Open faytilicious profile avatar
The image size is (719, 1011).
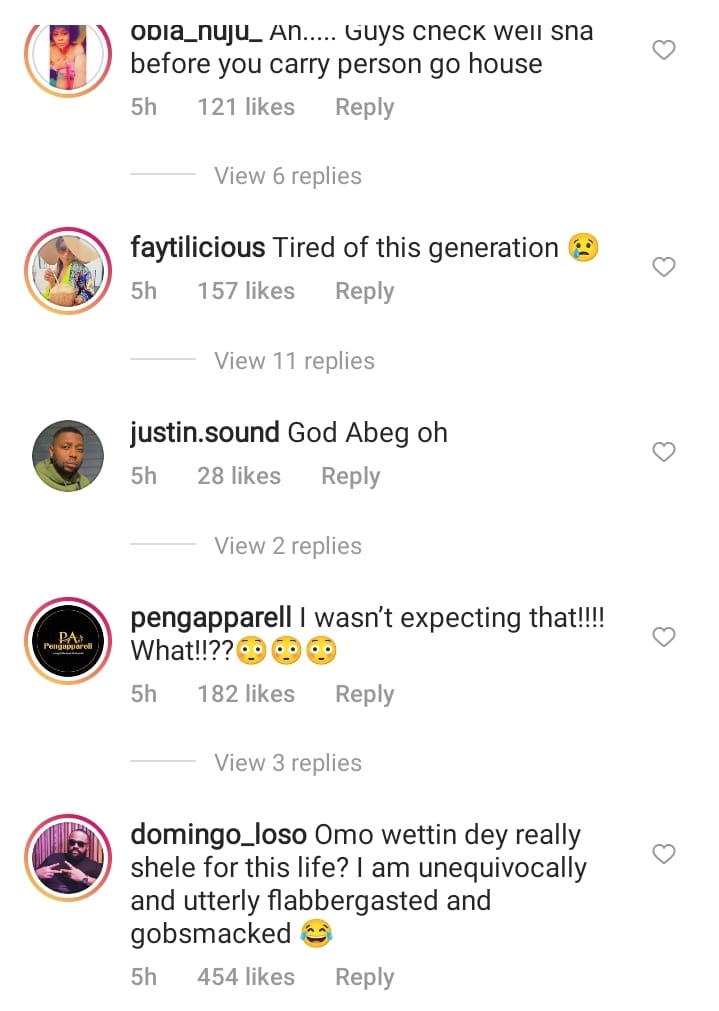coord(68,270)
